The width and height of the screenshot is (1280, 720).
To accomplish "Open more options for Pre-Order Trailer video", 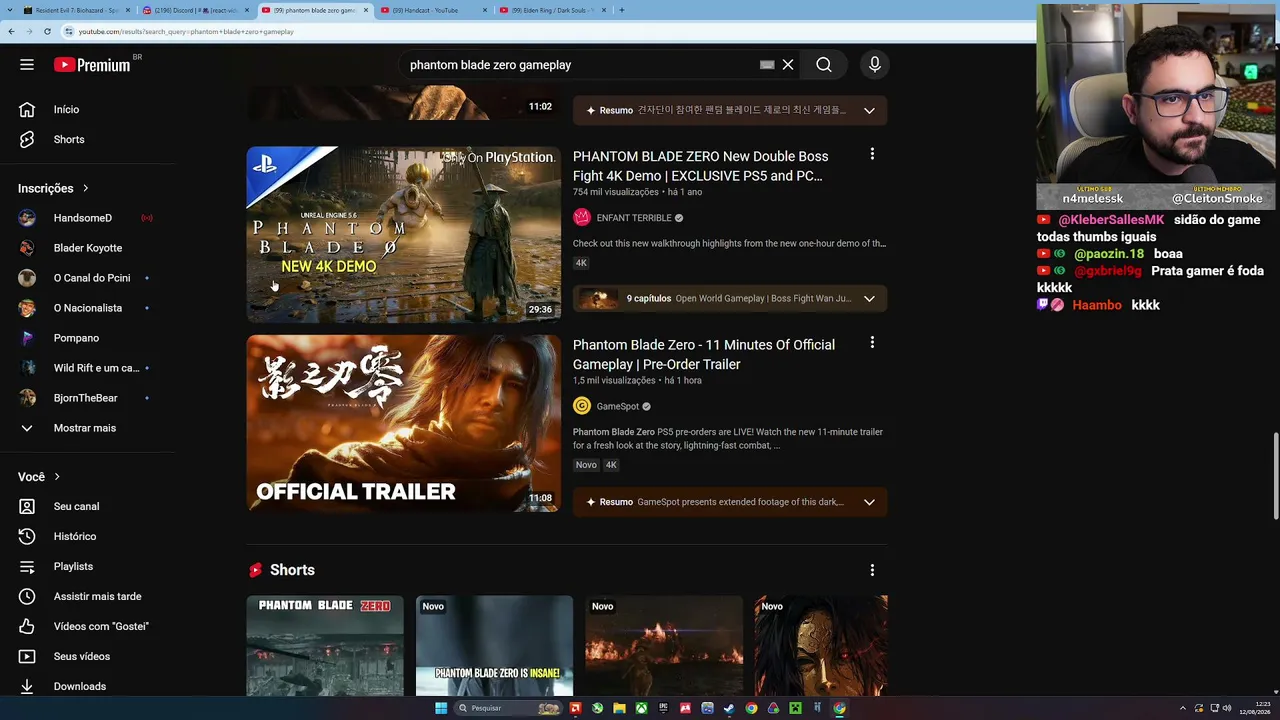I will coord(872,343).
